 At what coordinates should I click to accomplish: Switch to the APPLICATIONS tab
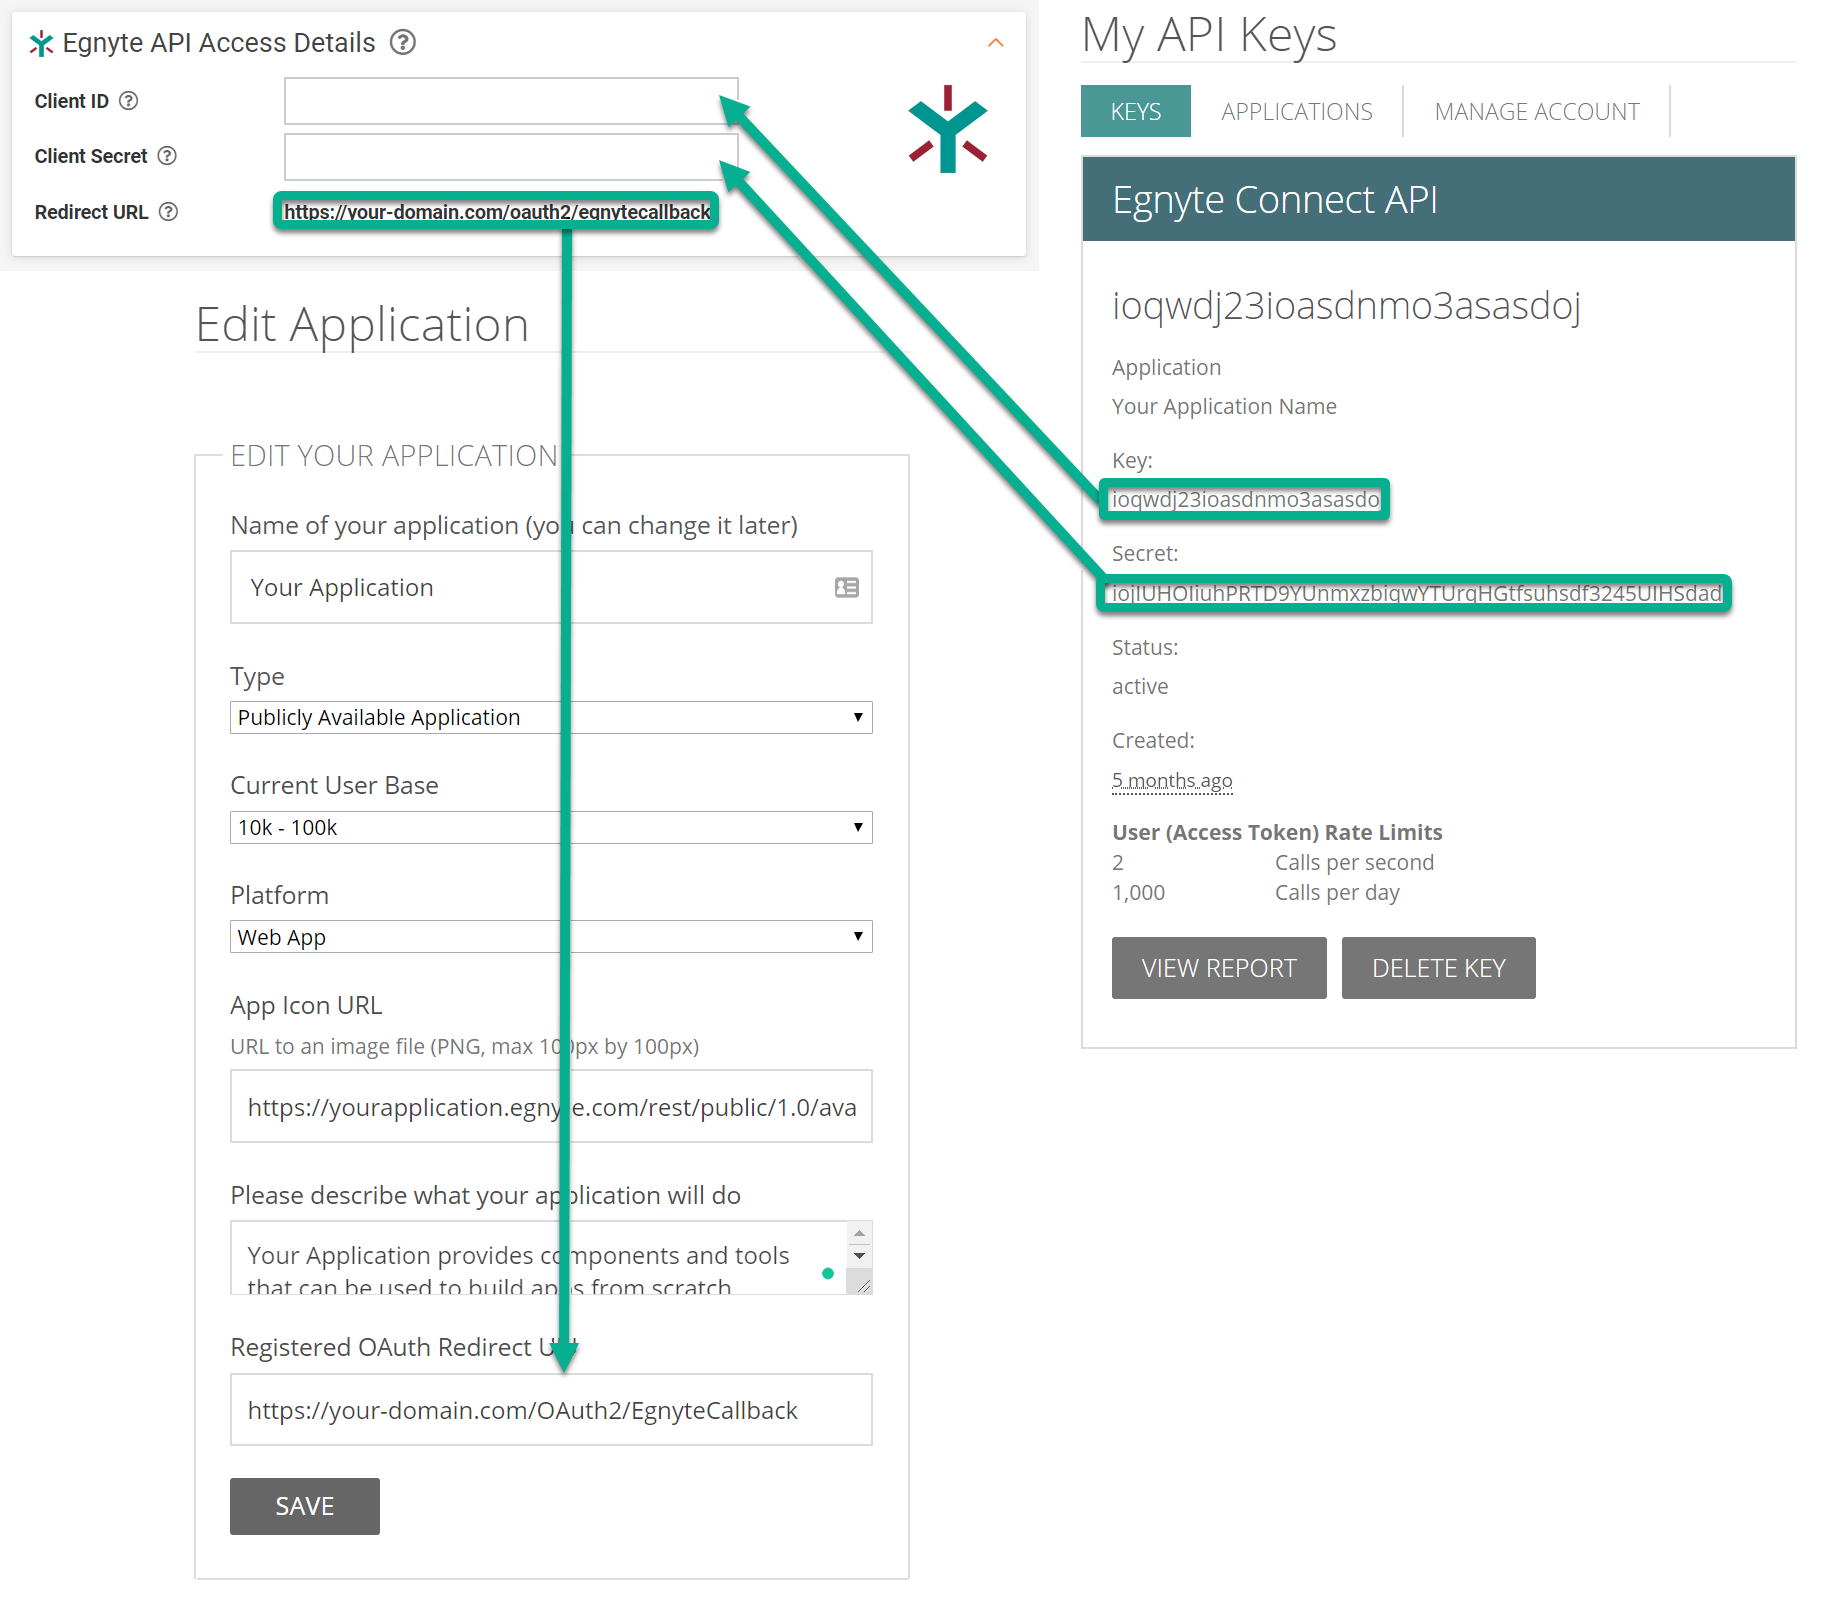[1296, 111]
